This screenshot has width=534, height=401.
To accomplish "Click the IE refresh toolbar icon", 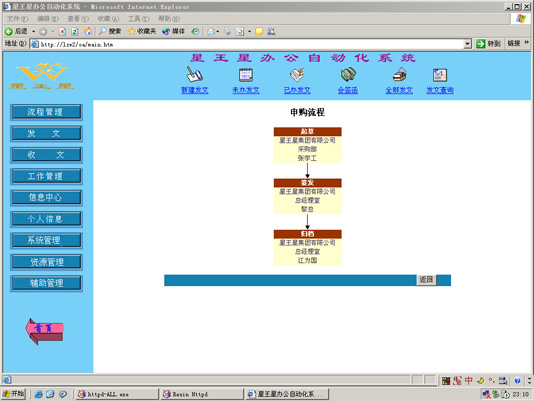I will pos(75,32).
